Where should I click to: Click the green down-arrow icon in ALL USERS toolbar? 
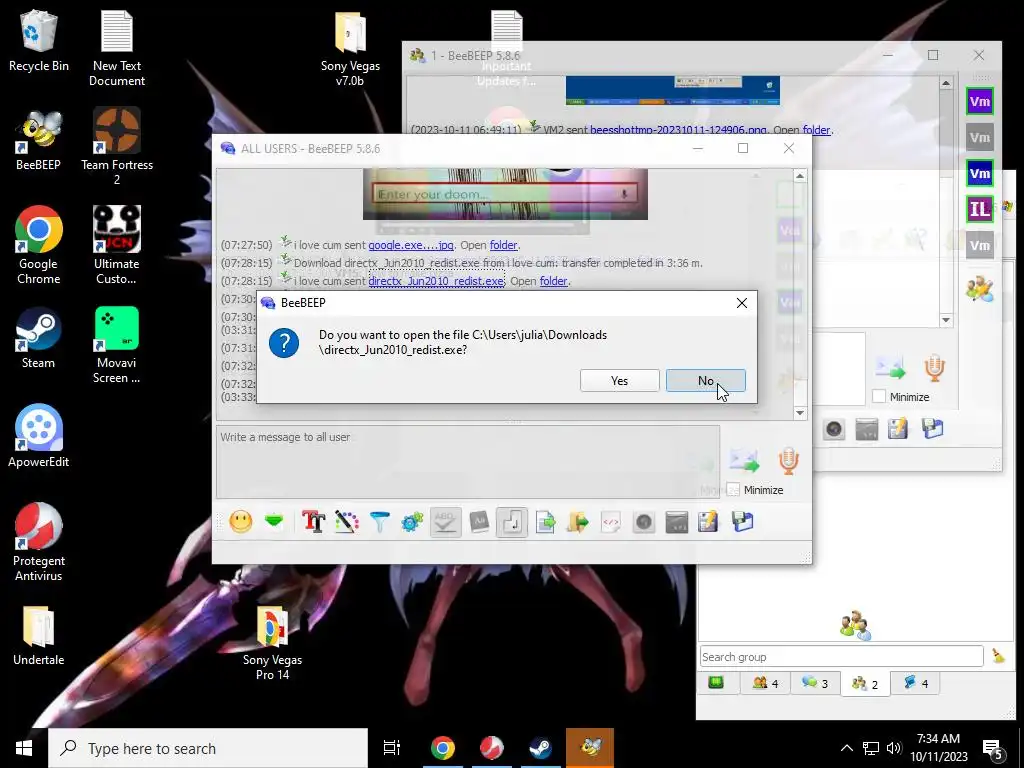(274, 522)
